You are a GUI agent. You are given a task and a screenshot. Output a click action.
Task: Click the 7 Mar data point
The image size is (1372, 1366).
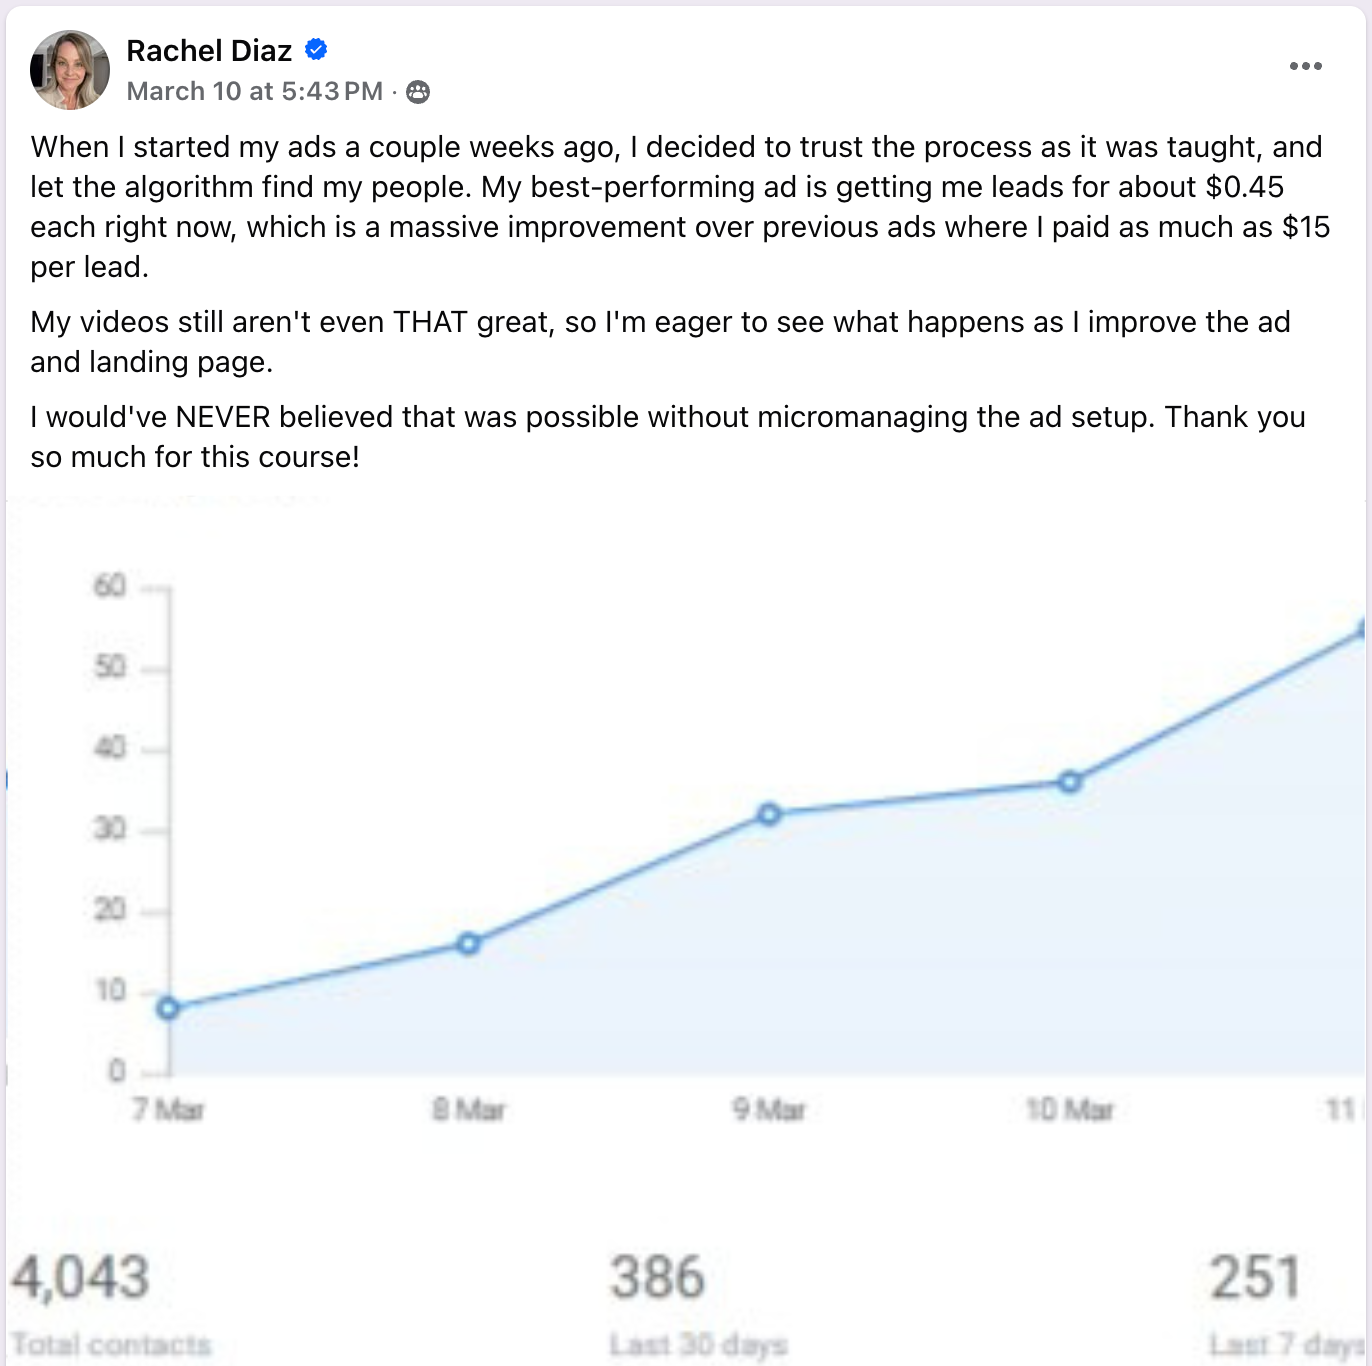click(x=169, y=1008)
